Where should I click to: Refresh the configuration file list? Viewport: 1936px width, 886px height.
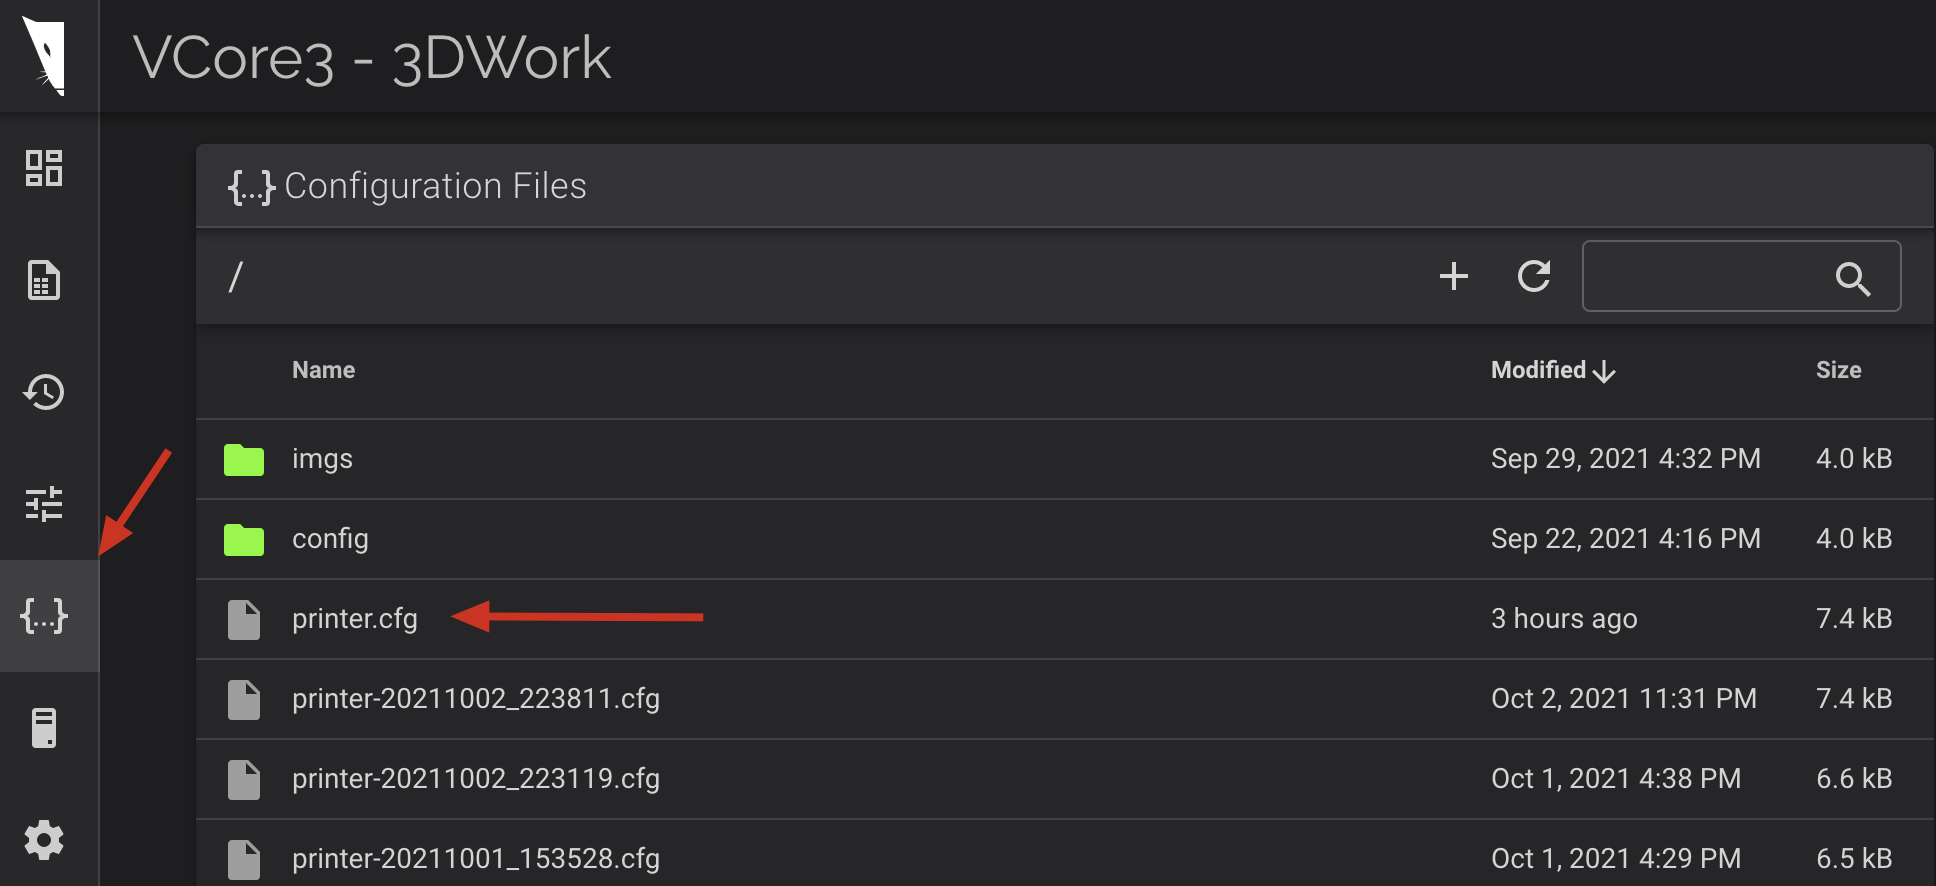[1533, 276]
